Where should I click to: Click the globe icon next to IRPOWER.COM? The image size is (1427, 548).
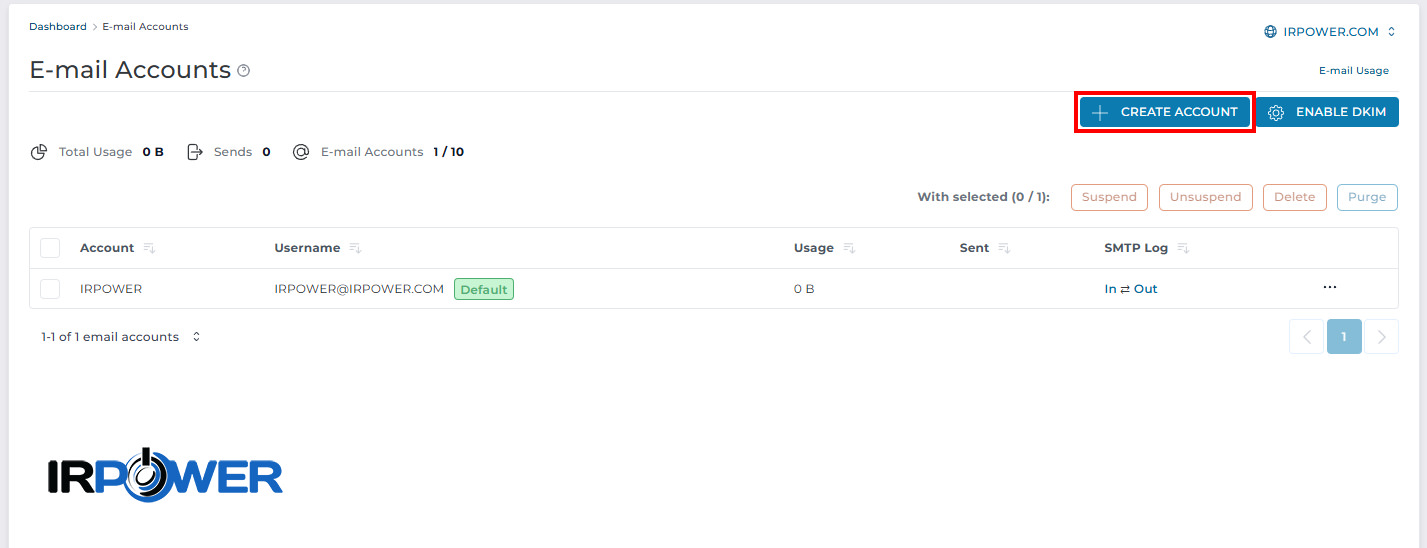[x=1270, y=32]
